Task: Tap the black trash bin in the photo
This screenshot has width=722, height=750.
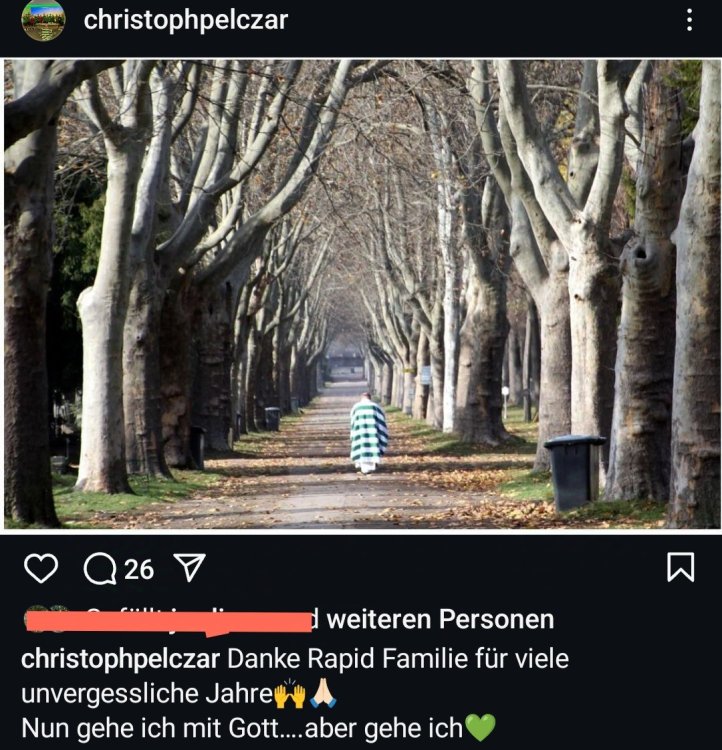Action: pyautogui.click(x=574, y=473)
